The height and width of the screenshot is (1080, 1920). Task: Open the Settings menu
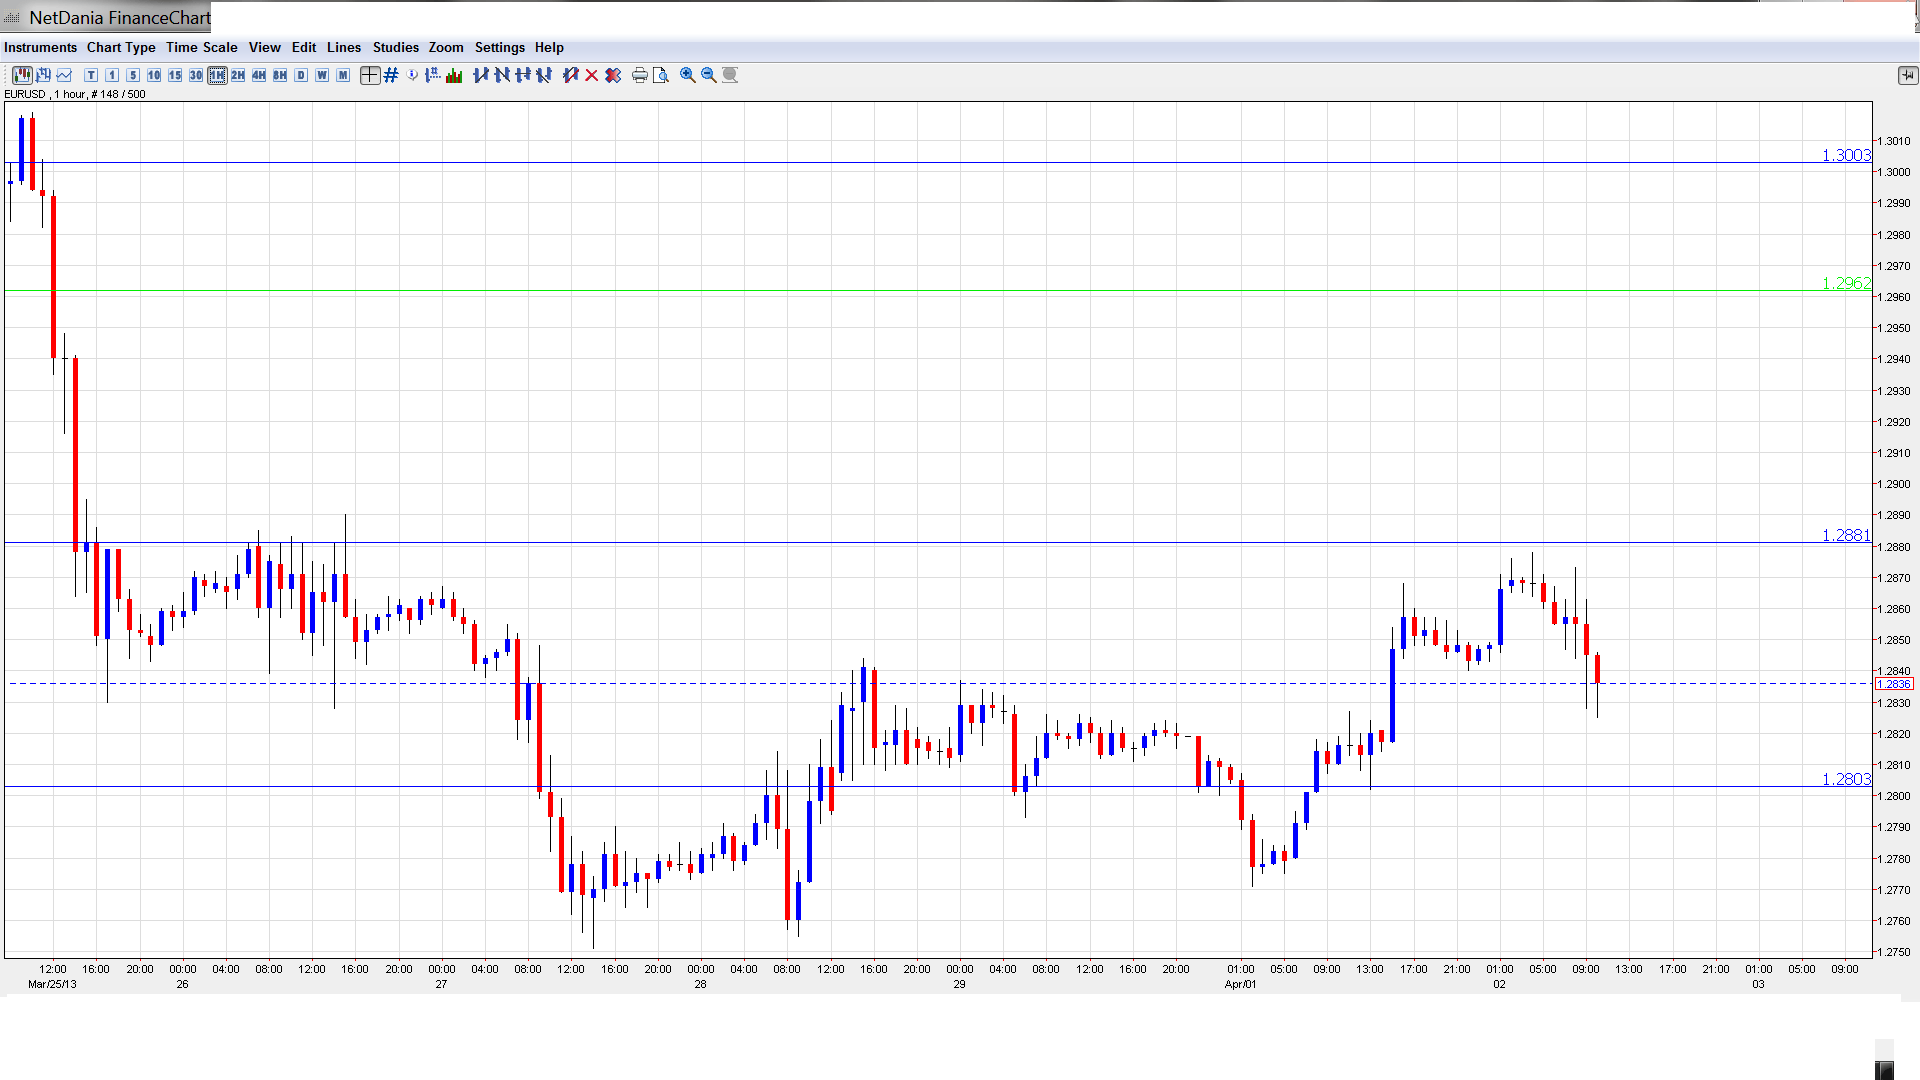point(499,47)
